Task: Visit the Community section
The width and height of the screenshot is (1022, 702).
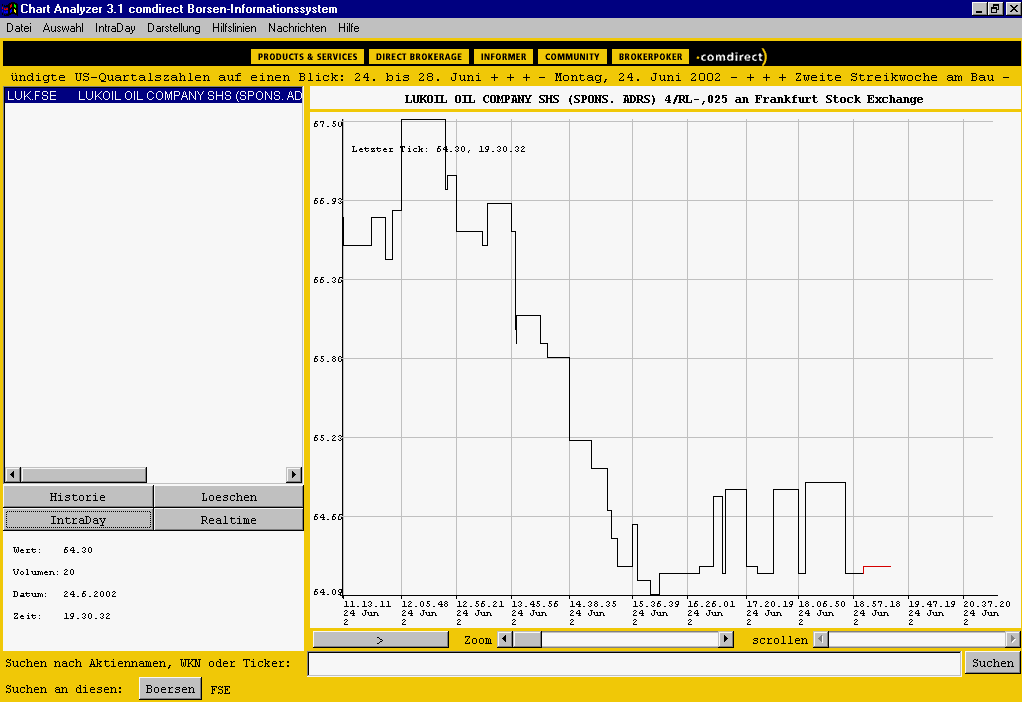Action: 572,57
